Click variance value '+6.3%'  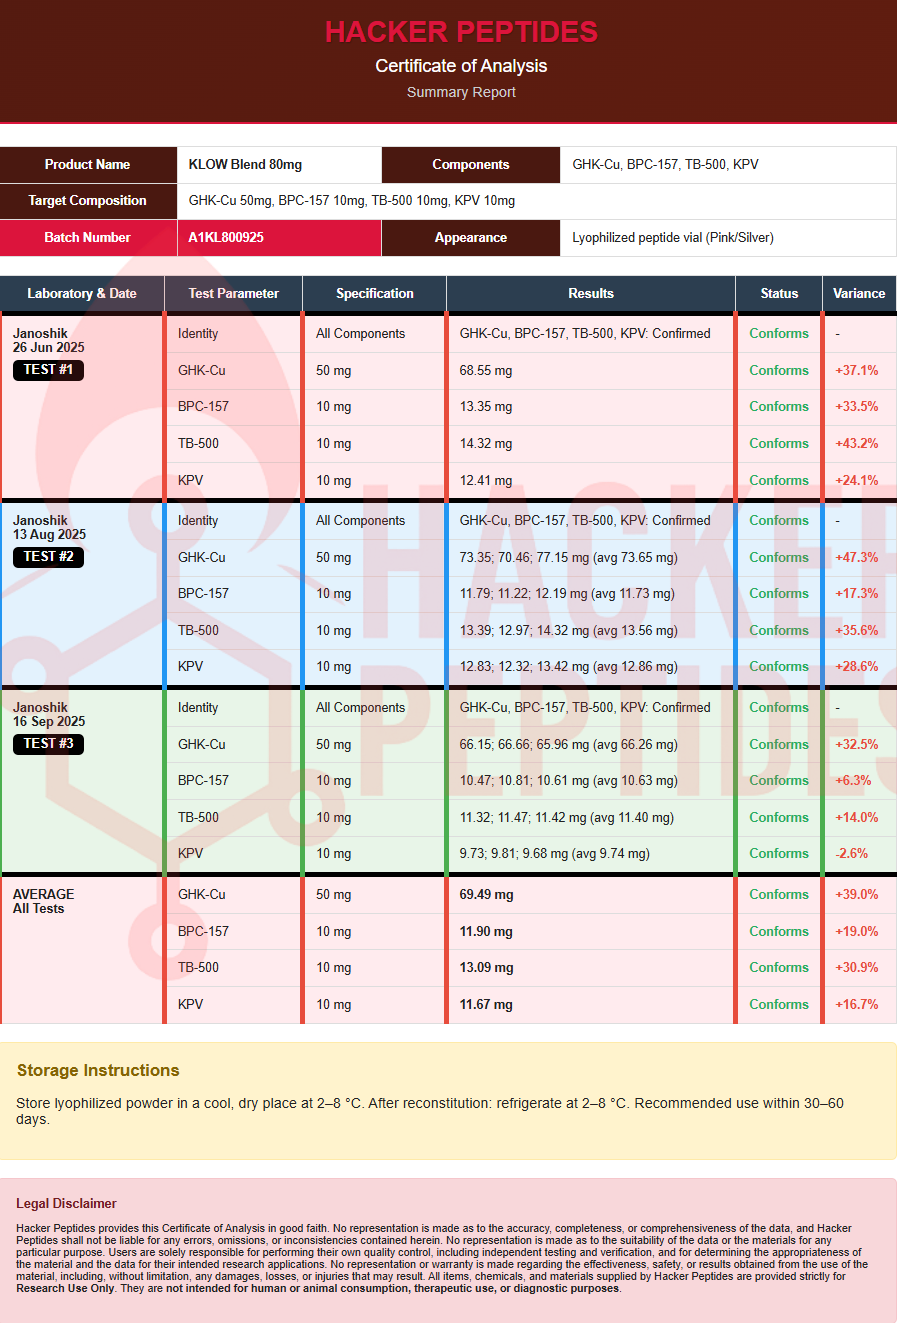tap(853, 781)
